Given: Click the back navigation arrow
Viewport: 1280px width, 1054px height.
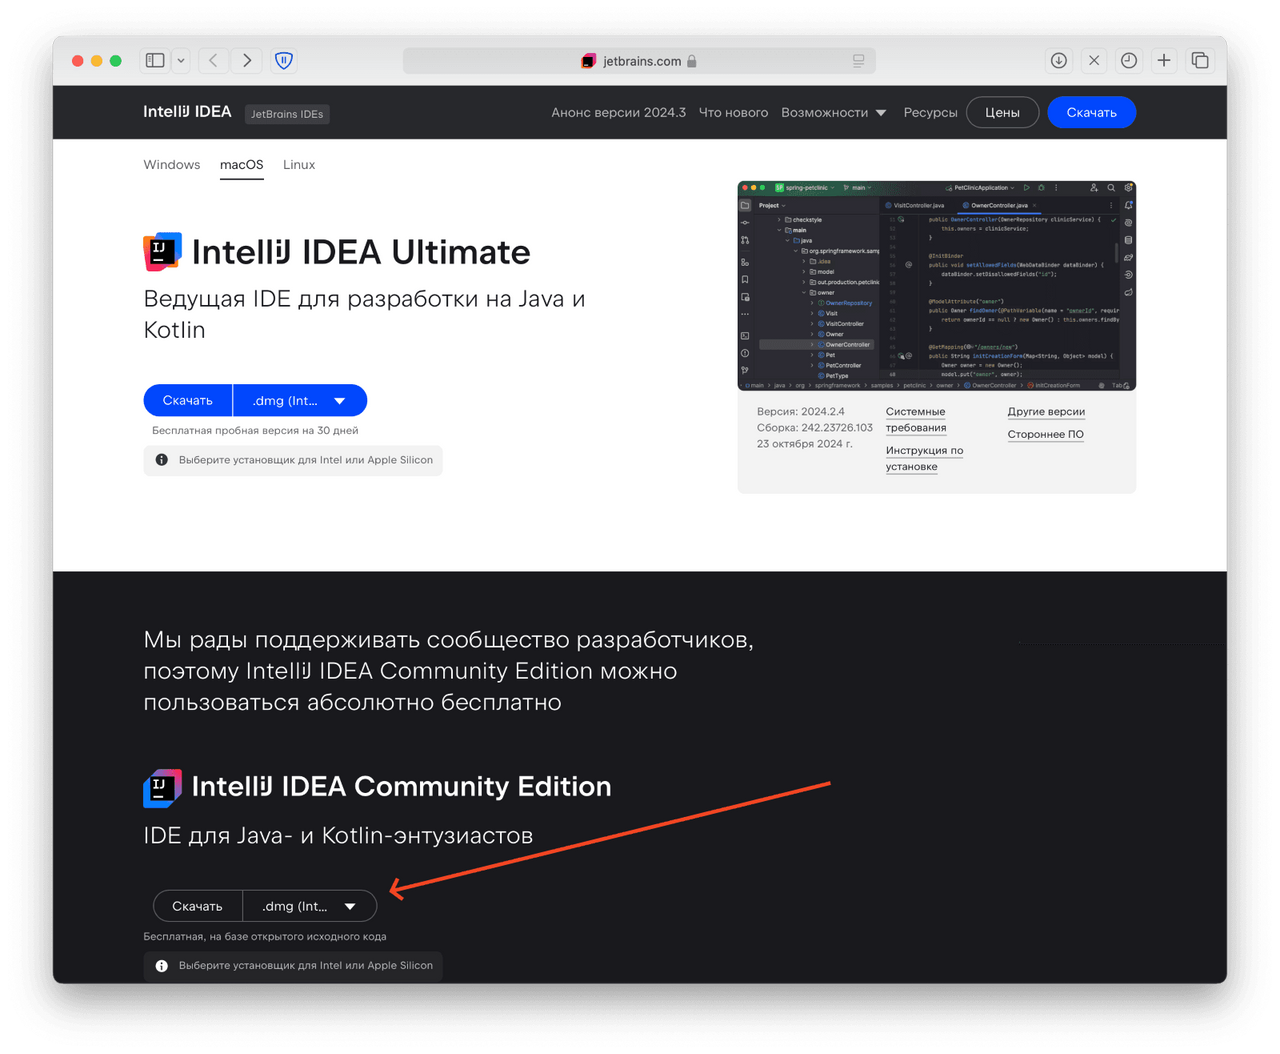Looking at the screenshot, I should click(x=213, y=60).
